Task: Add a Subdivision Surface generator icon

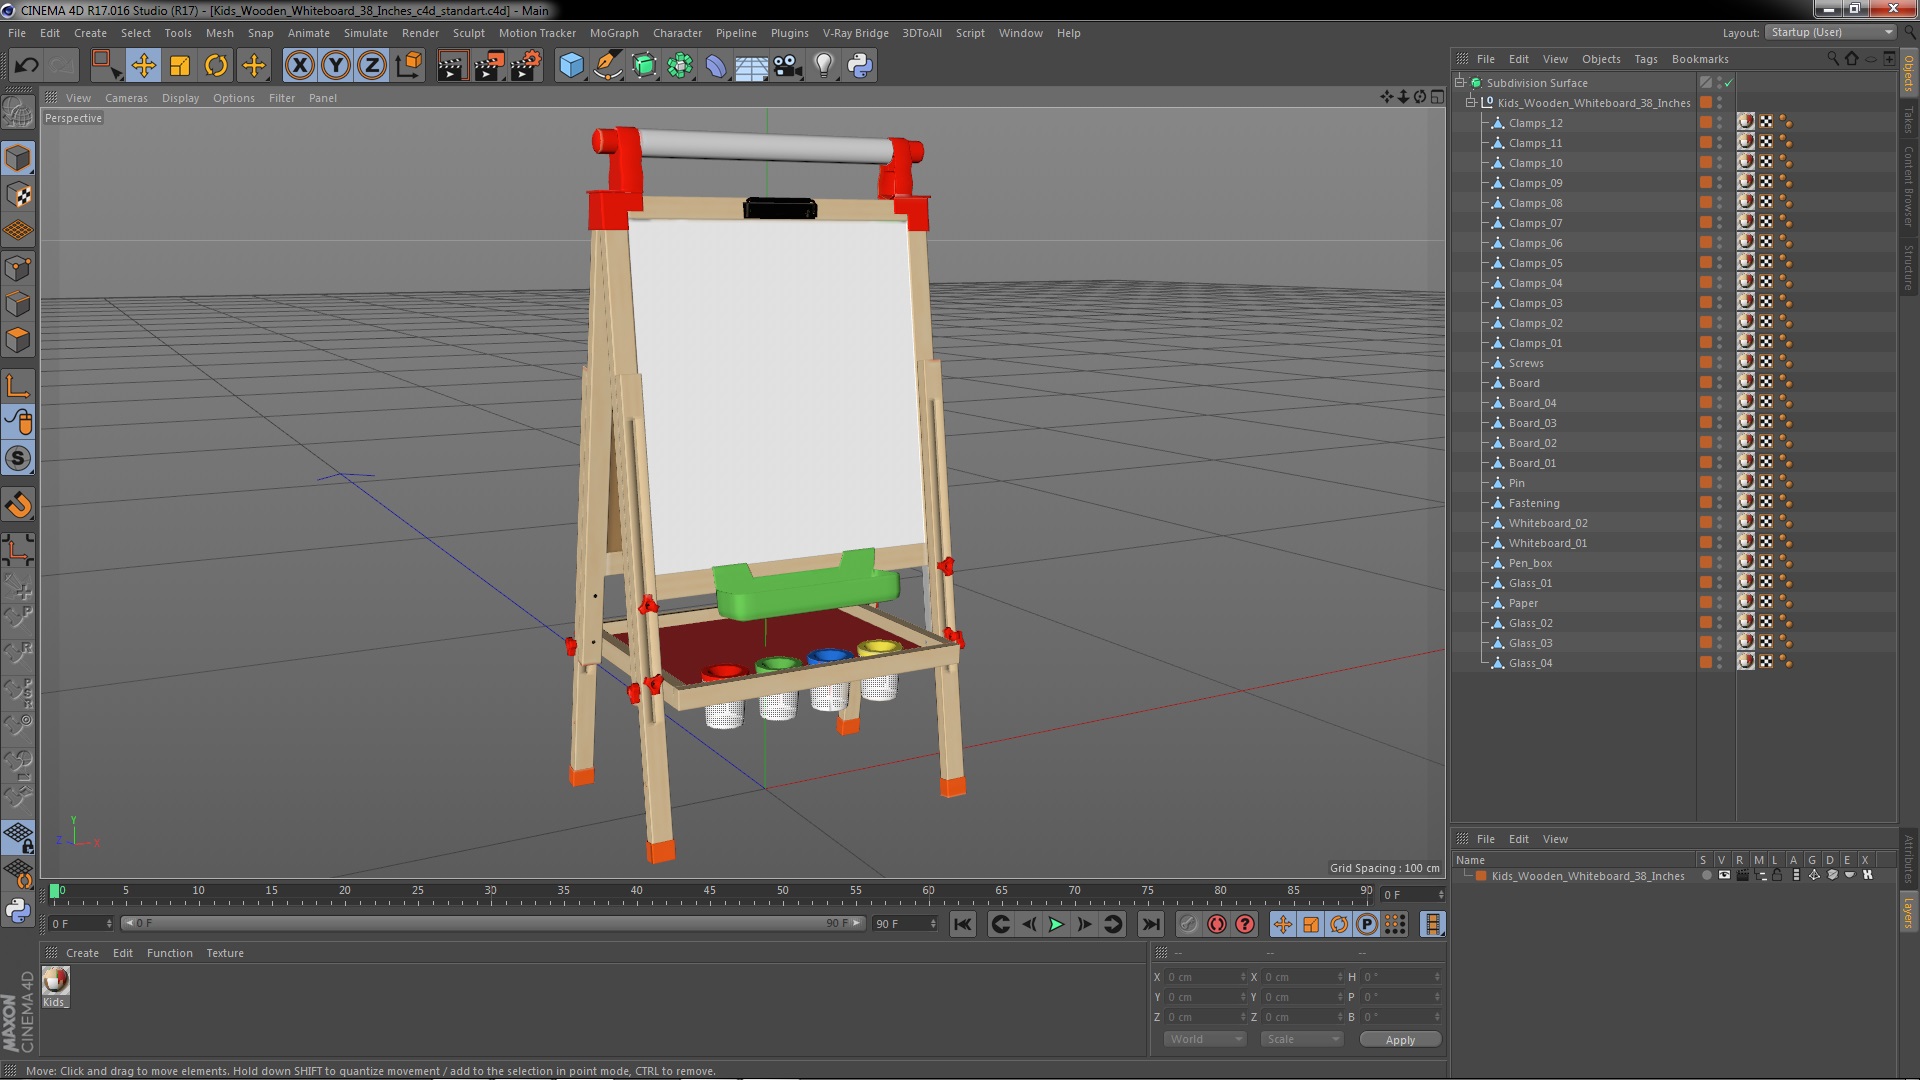Action: tap(644, 66)
